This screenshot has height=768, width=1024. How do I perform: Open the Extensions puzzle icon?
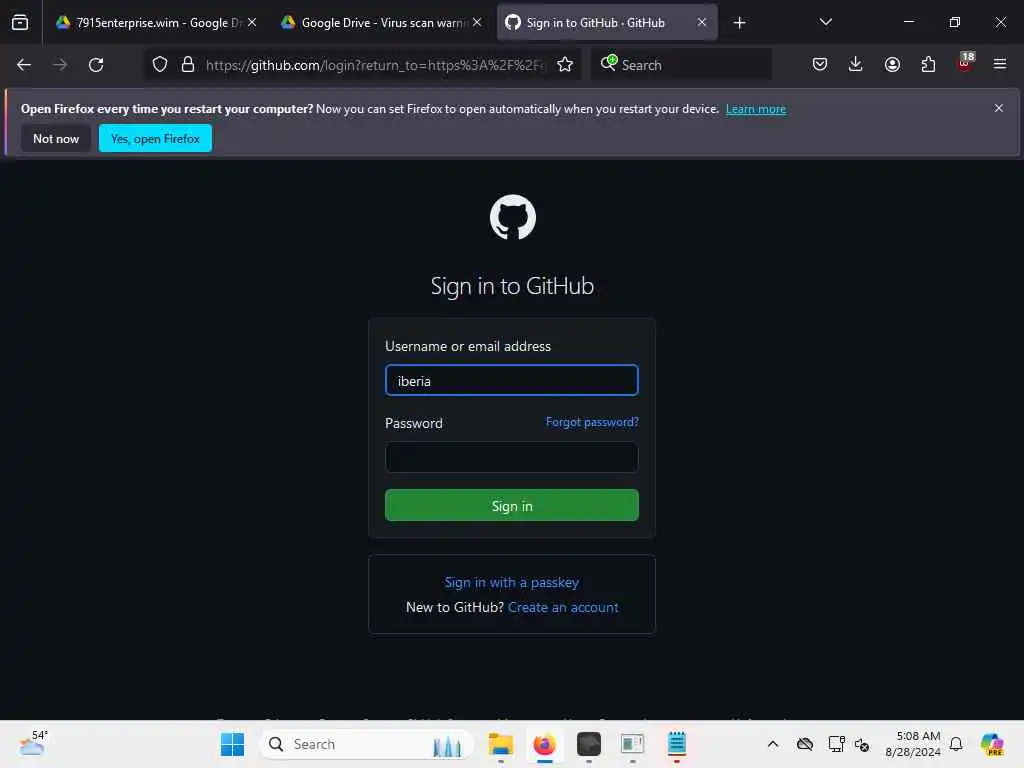(928, 64)
